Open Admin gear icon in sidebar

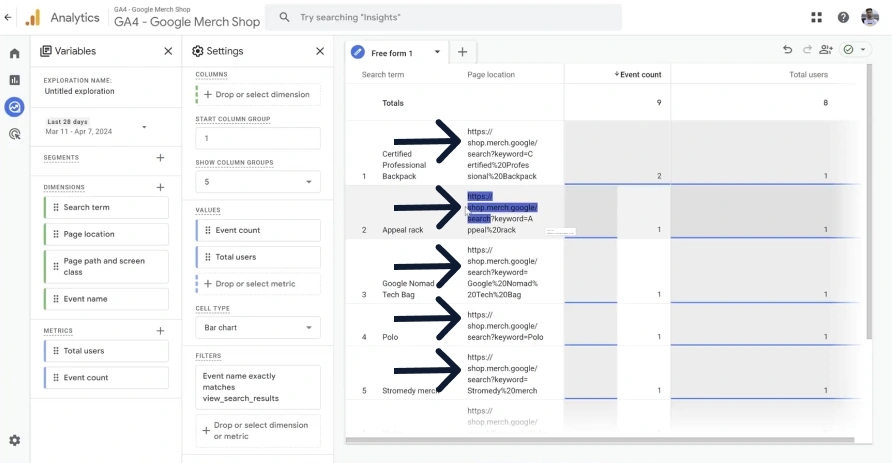pyautogui.click(x=15, y=440)
